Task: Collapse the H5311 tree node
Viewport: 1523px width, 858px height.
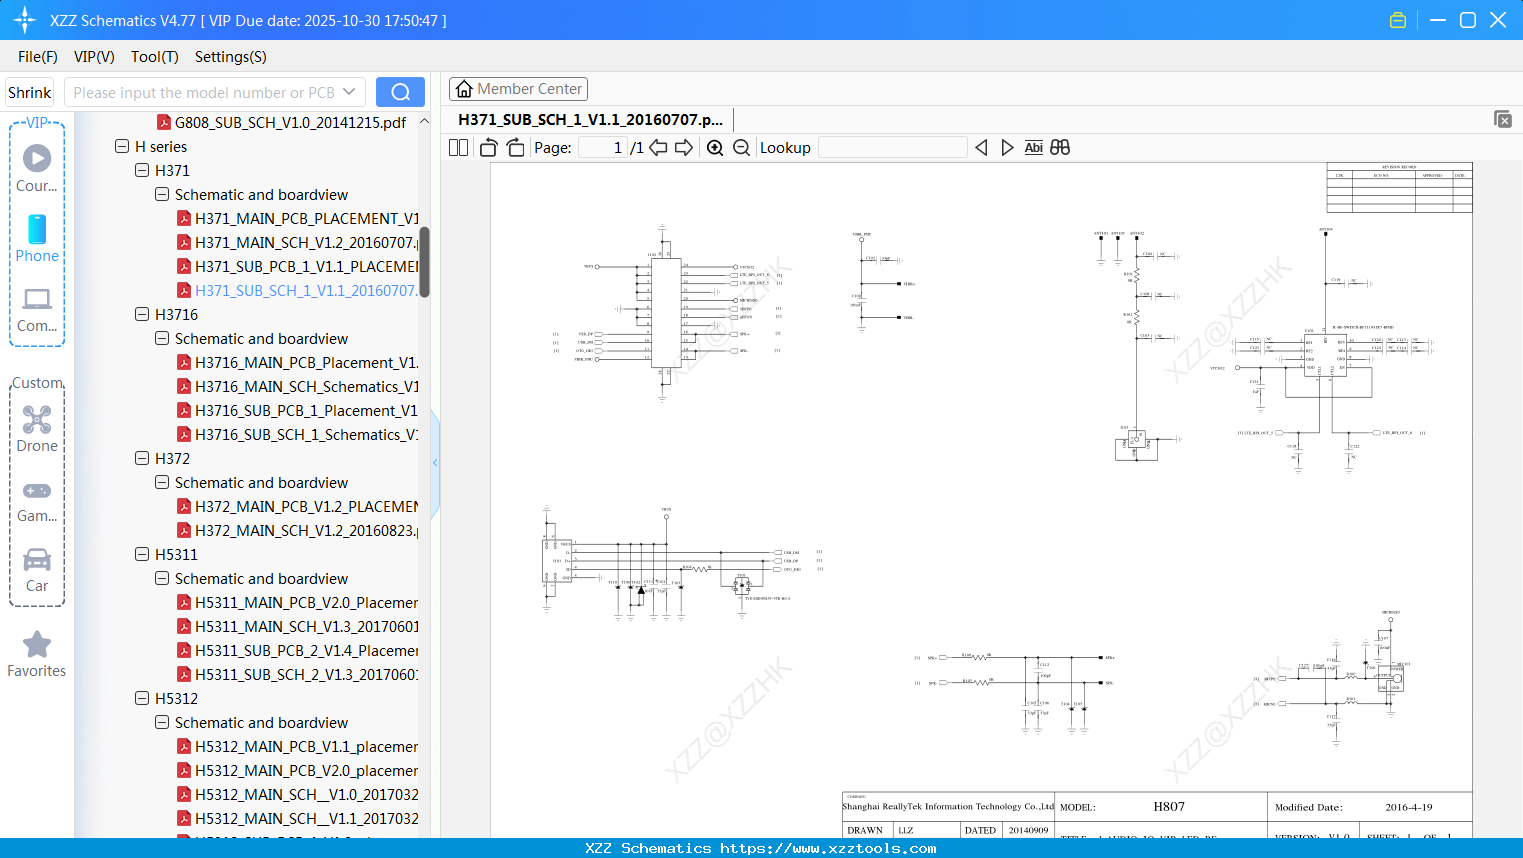Action: tap(141, 554)
